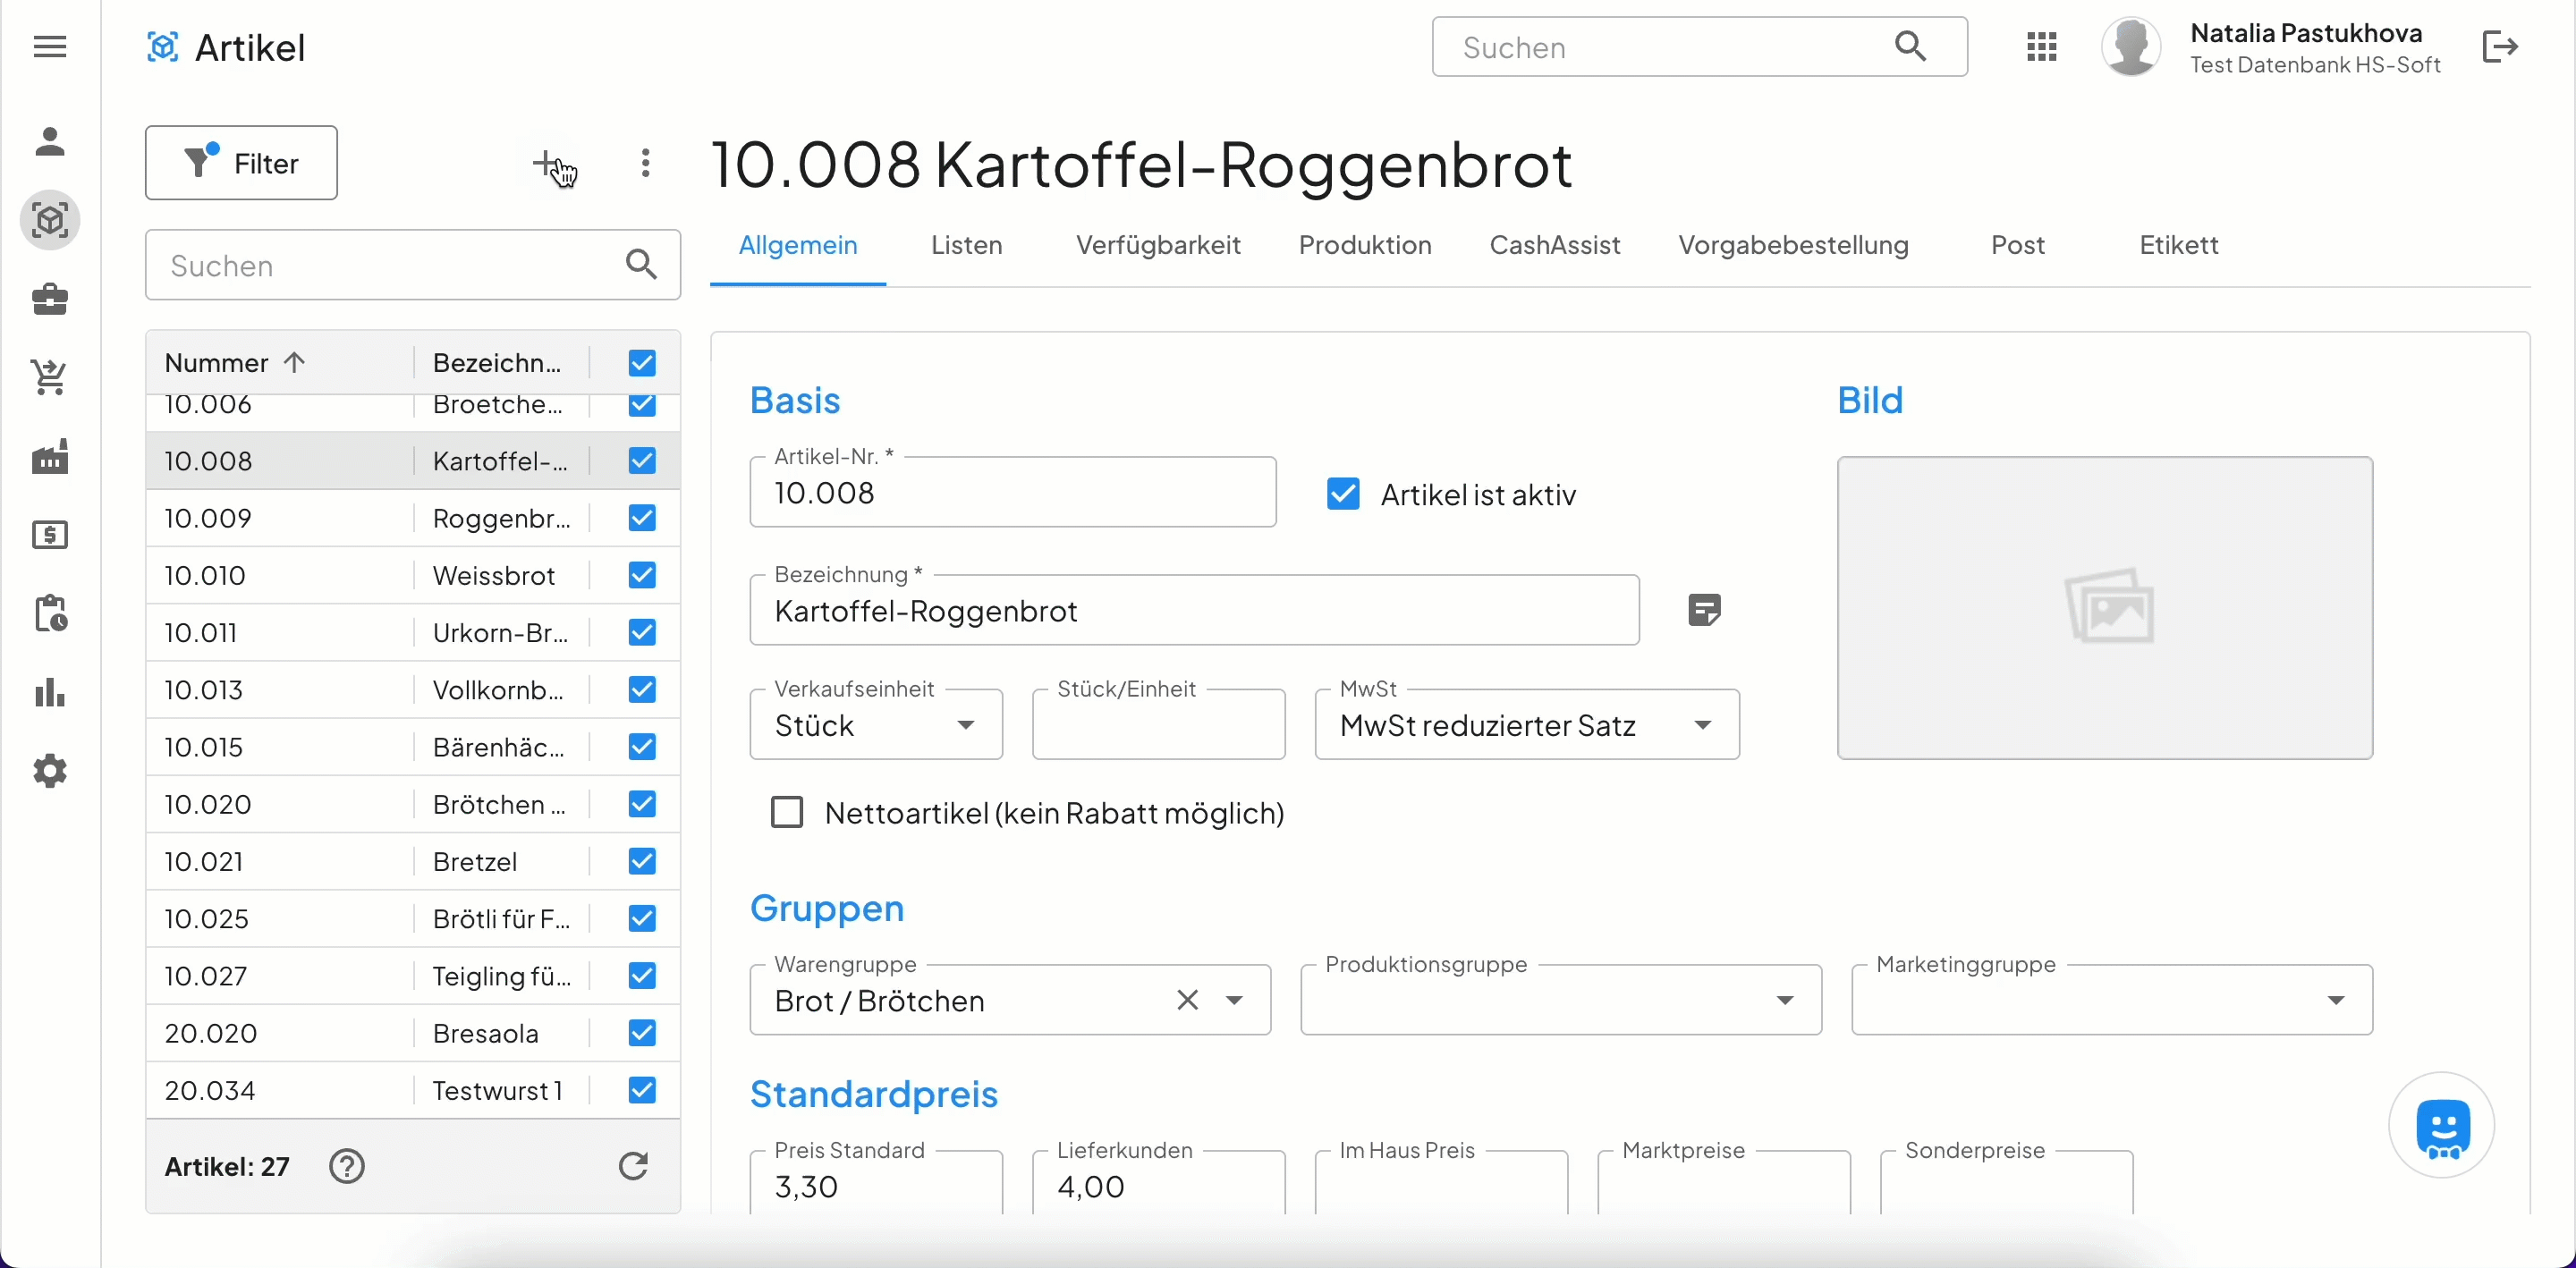Click the Filter button
2576x1268 pixels.
pos(240,162)
